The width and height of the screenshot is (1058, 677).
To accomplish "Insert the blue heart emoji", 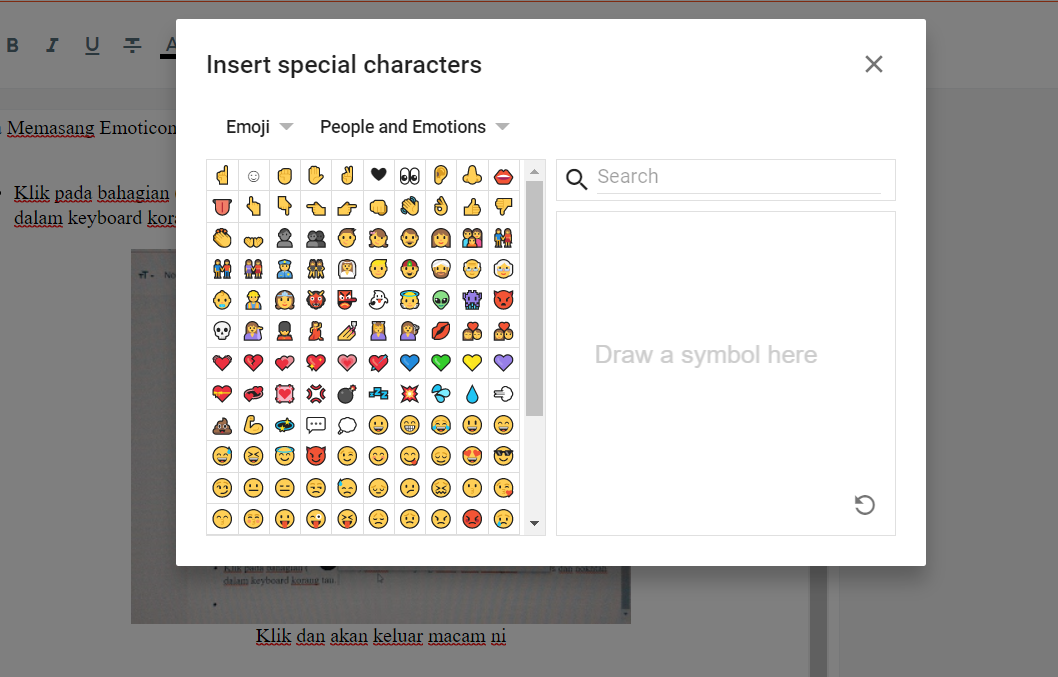I will point(409,362).
